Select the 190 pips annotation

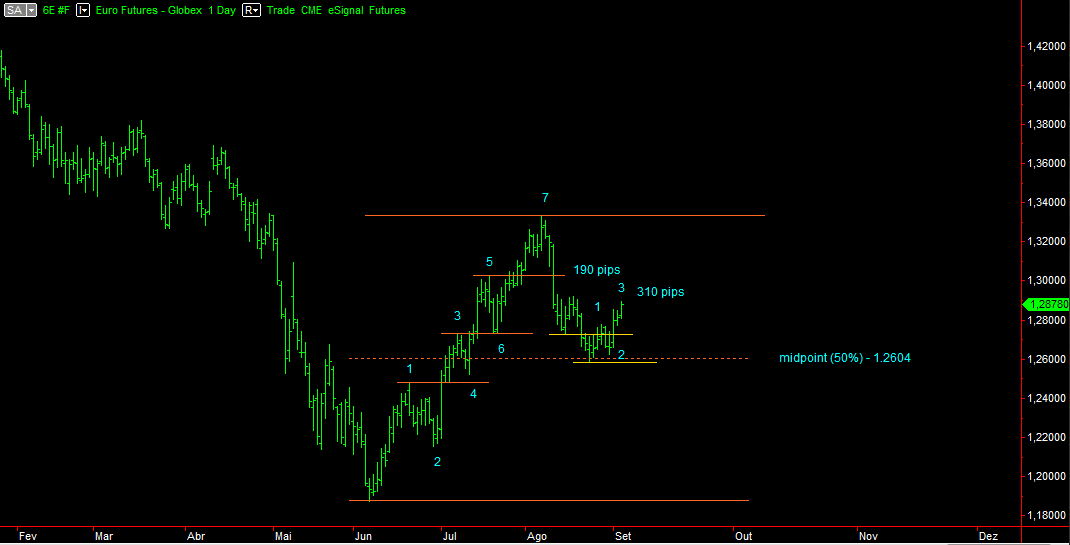point(596,269)
